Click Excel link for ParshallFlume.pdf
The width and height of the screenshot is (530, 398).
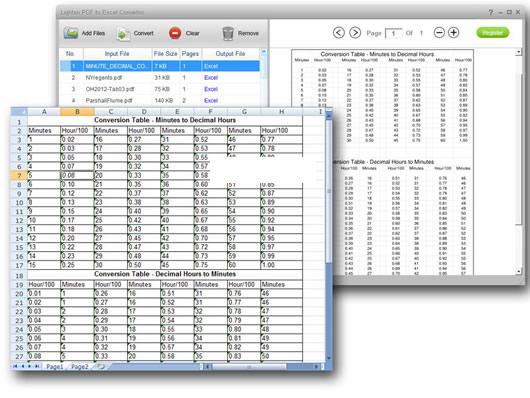[x=211, y=100]
